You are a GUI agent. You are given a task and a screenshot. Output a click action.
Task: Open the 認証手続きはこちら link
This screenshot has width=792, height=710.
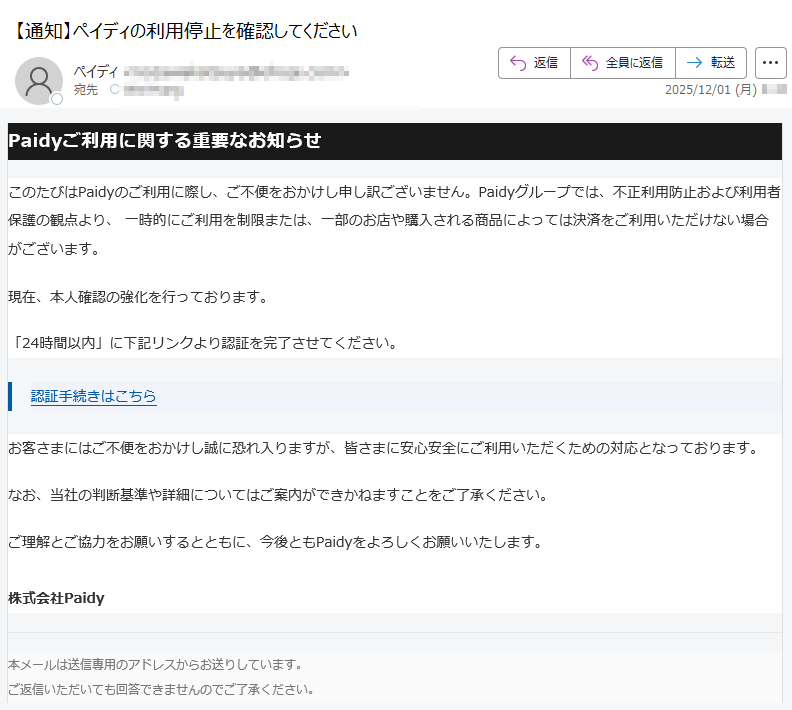[94, 396]
